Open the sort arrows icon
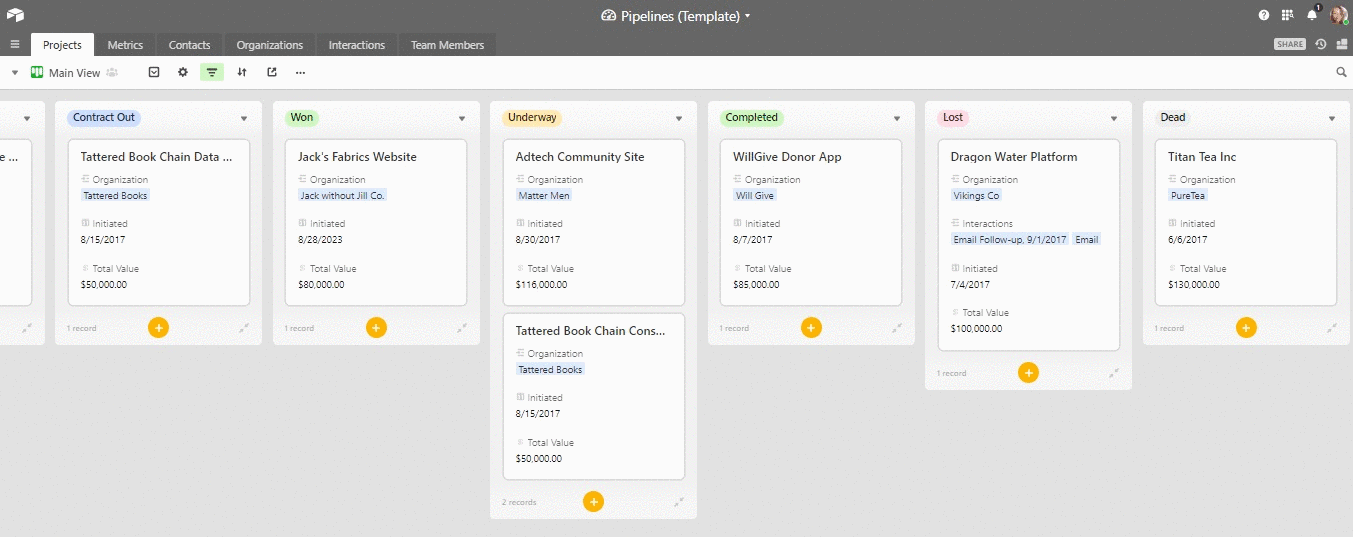The width and height of the screenshot is (1353, 537). click(242, 72)
